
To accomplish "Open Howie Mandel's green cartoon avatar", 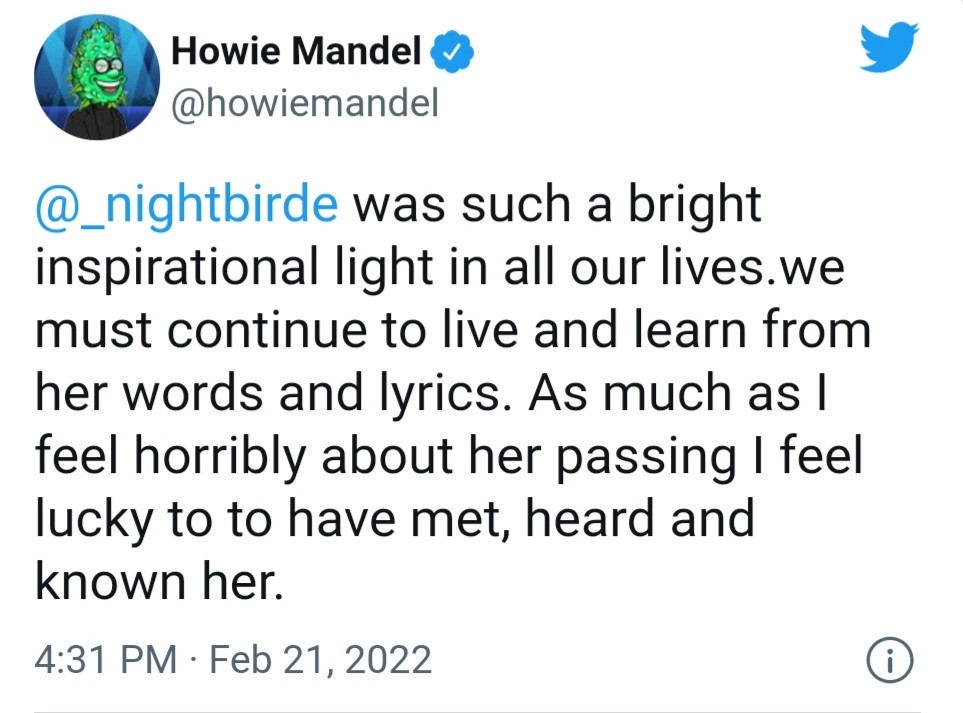I will pyautogui.click(x=97, y=77).
